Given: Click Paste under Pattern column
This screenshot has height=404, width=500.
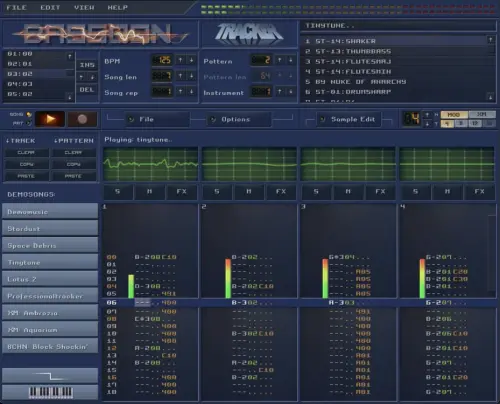Looking at the screenshot, I should 73,176.
